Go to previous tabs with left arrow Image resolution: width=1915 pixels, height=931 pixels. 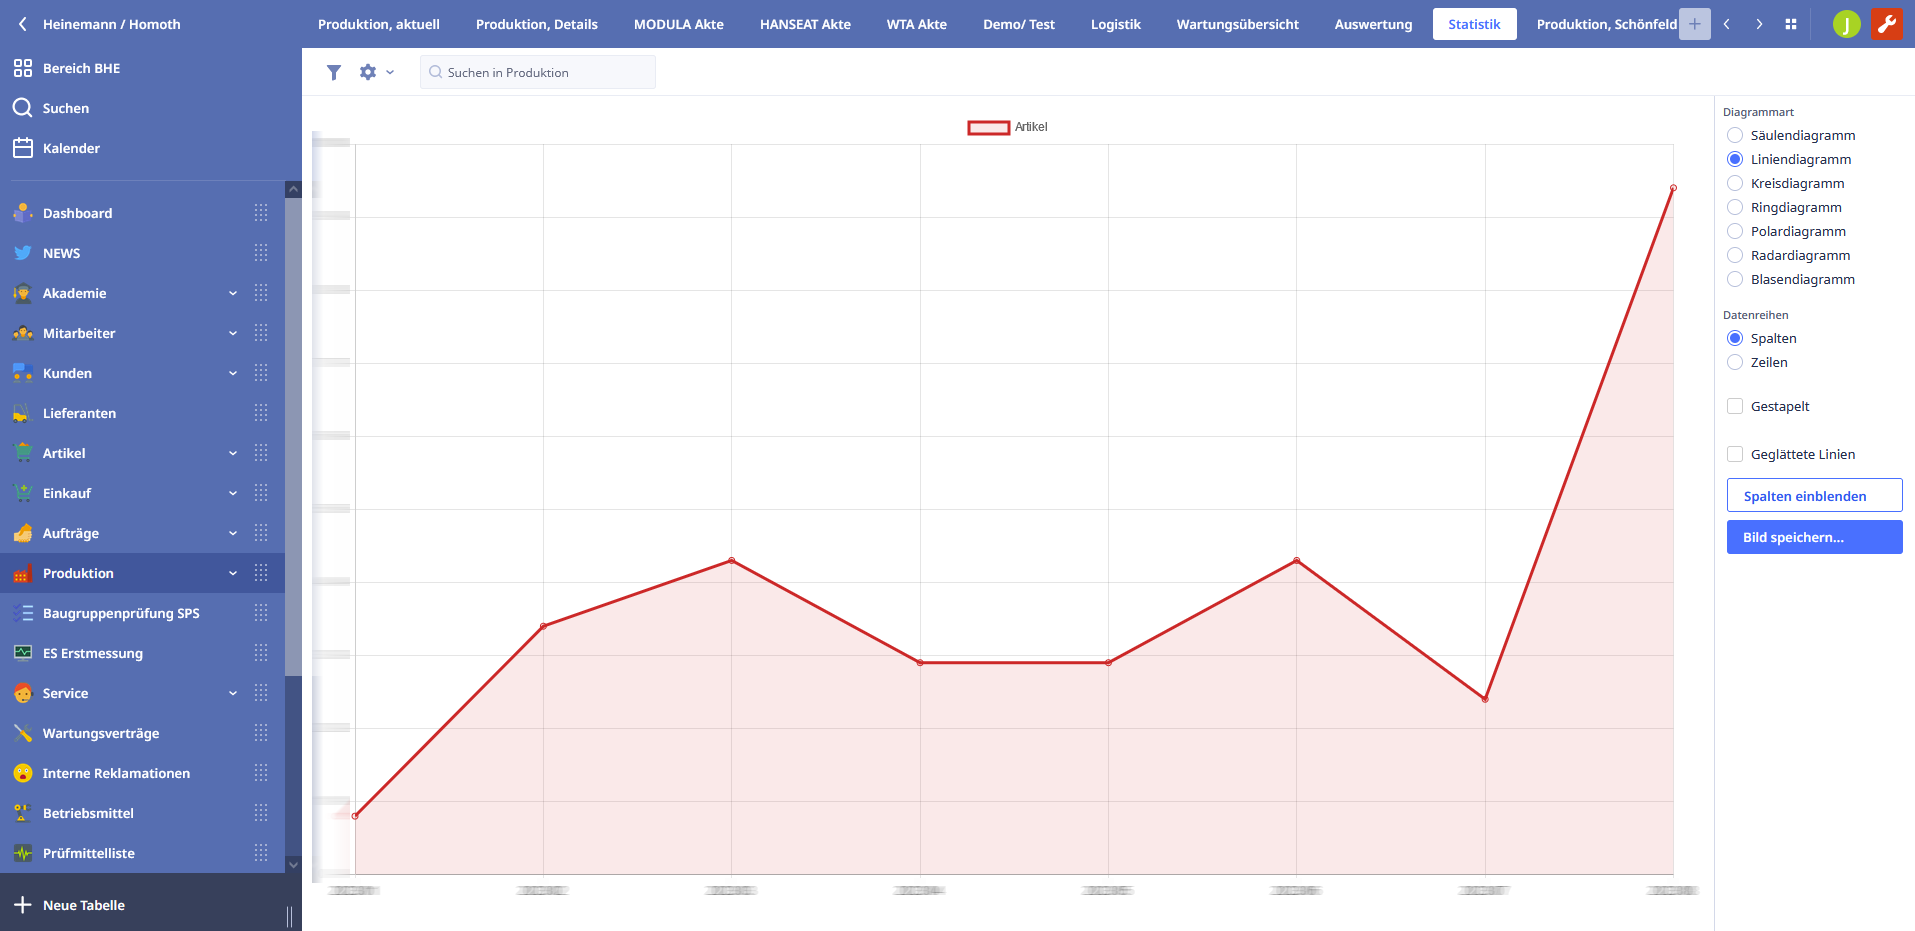point(1726,24)
